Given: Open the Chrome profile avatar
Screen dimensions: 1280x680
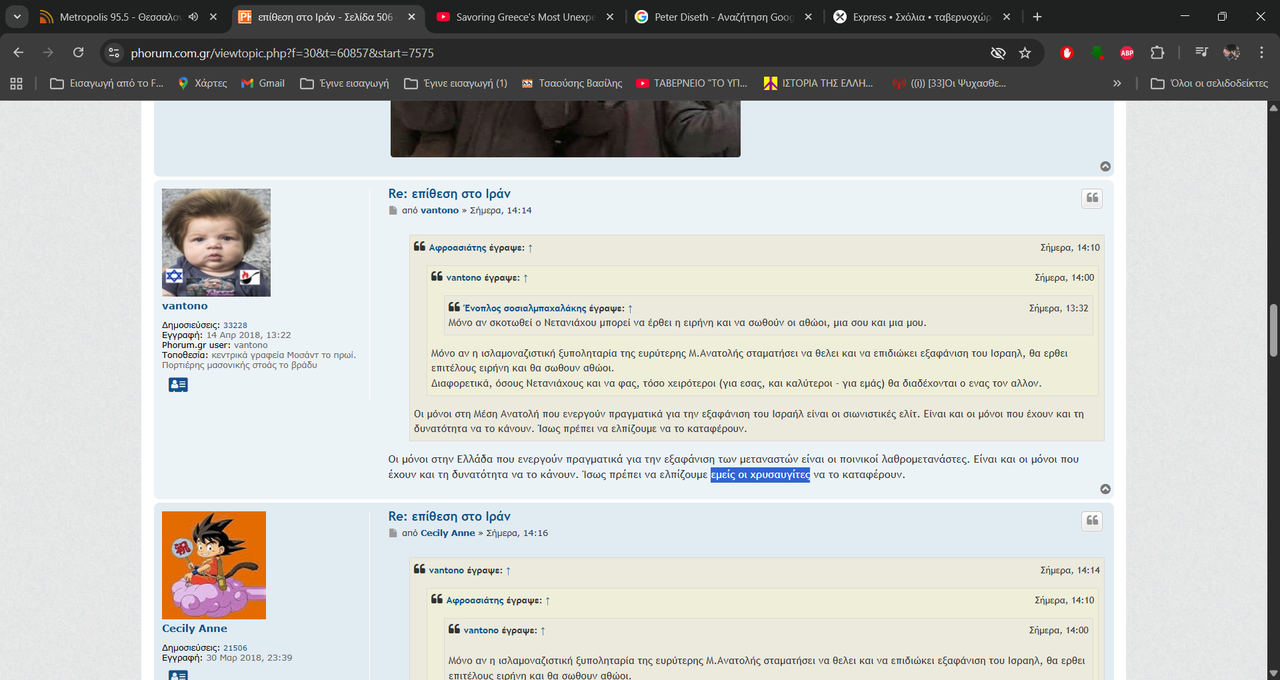Looking at the screenshot, I should pyautogui.click(x=1231, y=52).
